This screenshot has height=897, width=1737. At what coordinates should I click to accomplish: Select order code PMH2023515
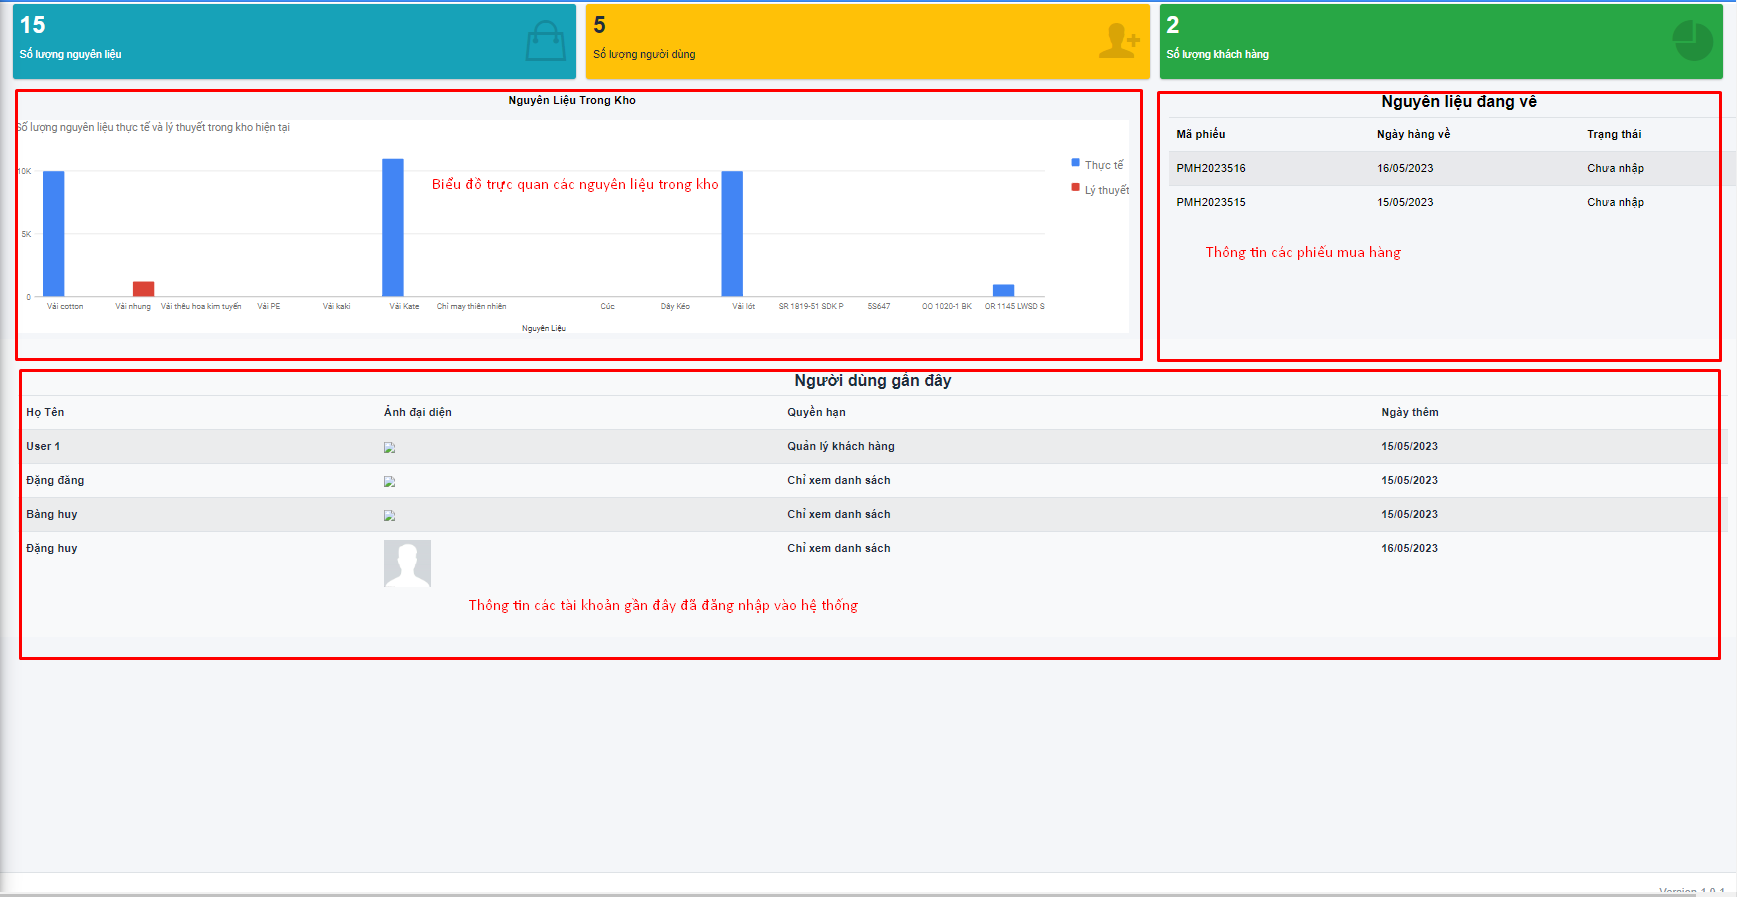pos(1211,202)
